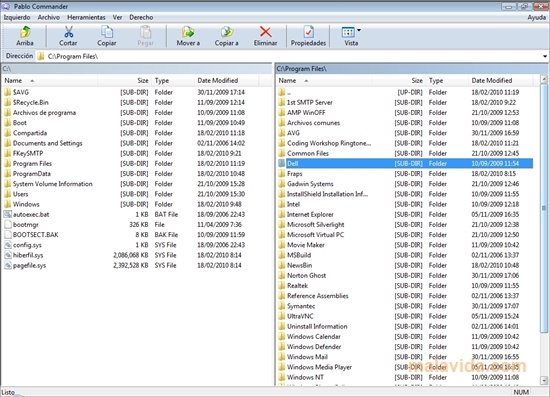Sort left panel by Date Modified
Screen dimensions: 550x397
(226, 81)
